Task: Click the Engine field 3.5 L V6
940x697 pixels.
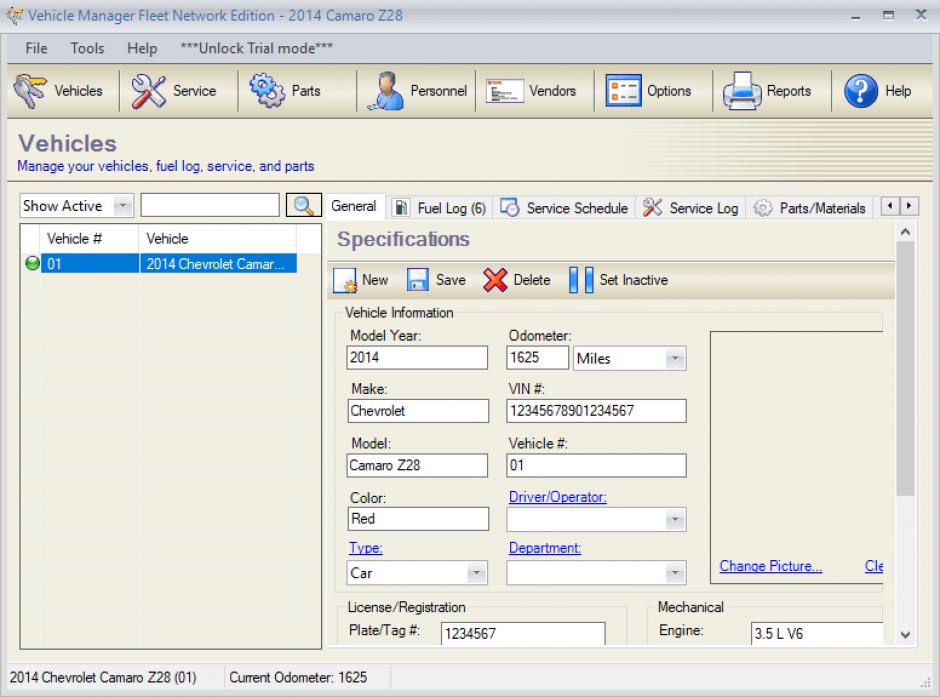Action: pos(817,633)
